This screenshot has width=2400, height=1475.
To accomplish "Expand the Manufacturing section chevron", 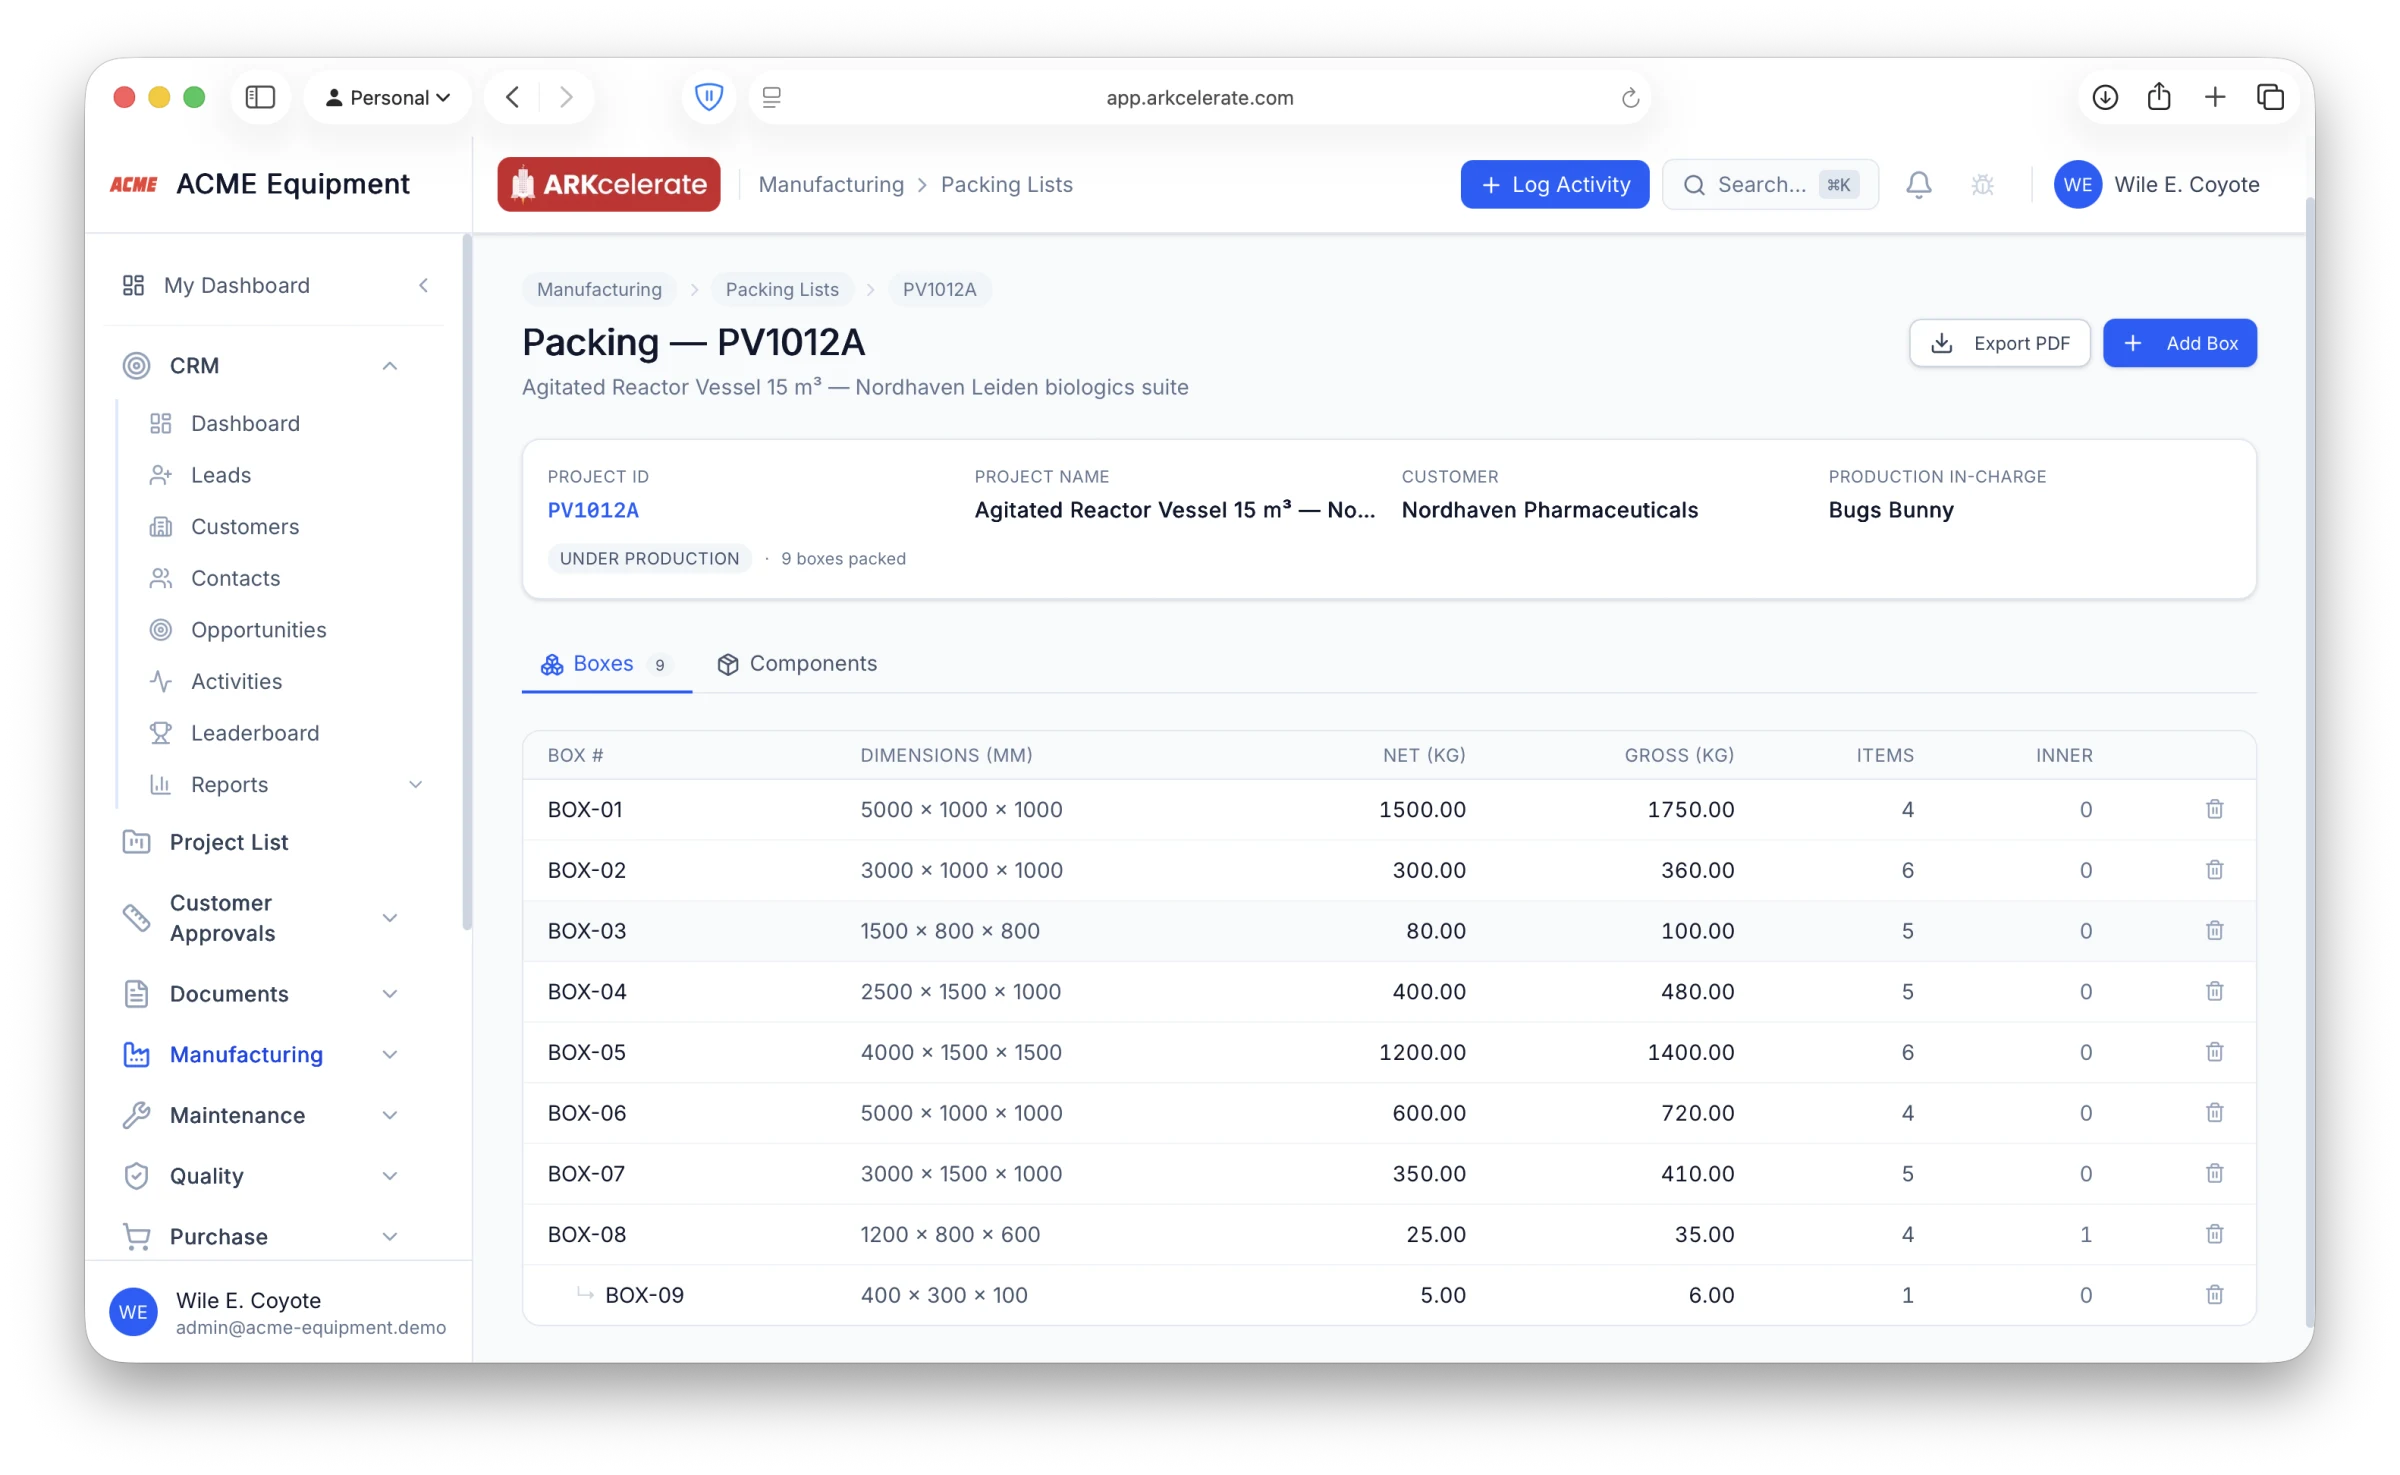I will pyautogui.click(x=390, y=1055).
